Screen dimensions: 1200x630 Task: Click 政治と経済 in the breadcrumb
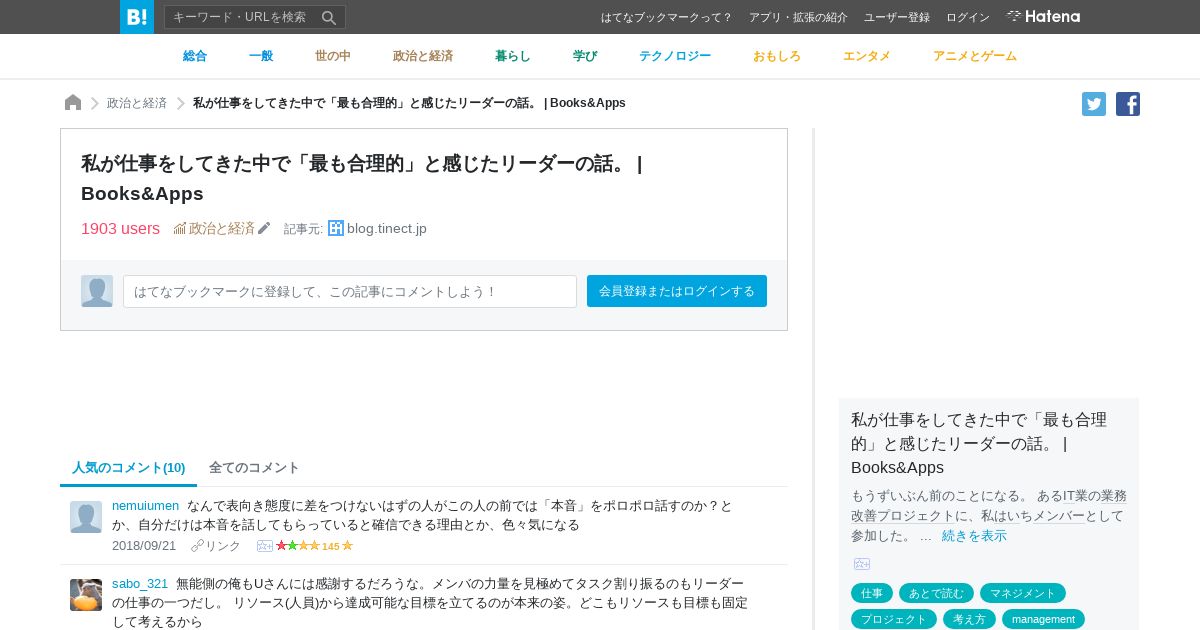pos(137,103)
